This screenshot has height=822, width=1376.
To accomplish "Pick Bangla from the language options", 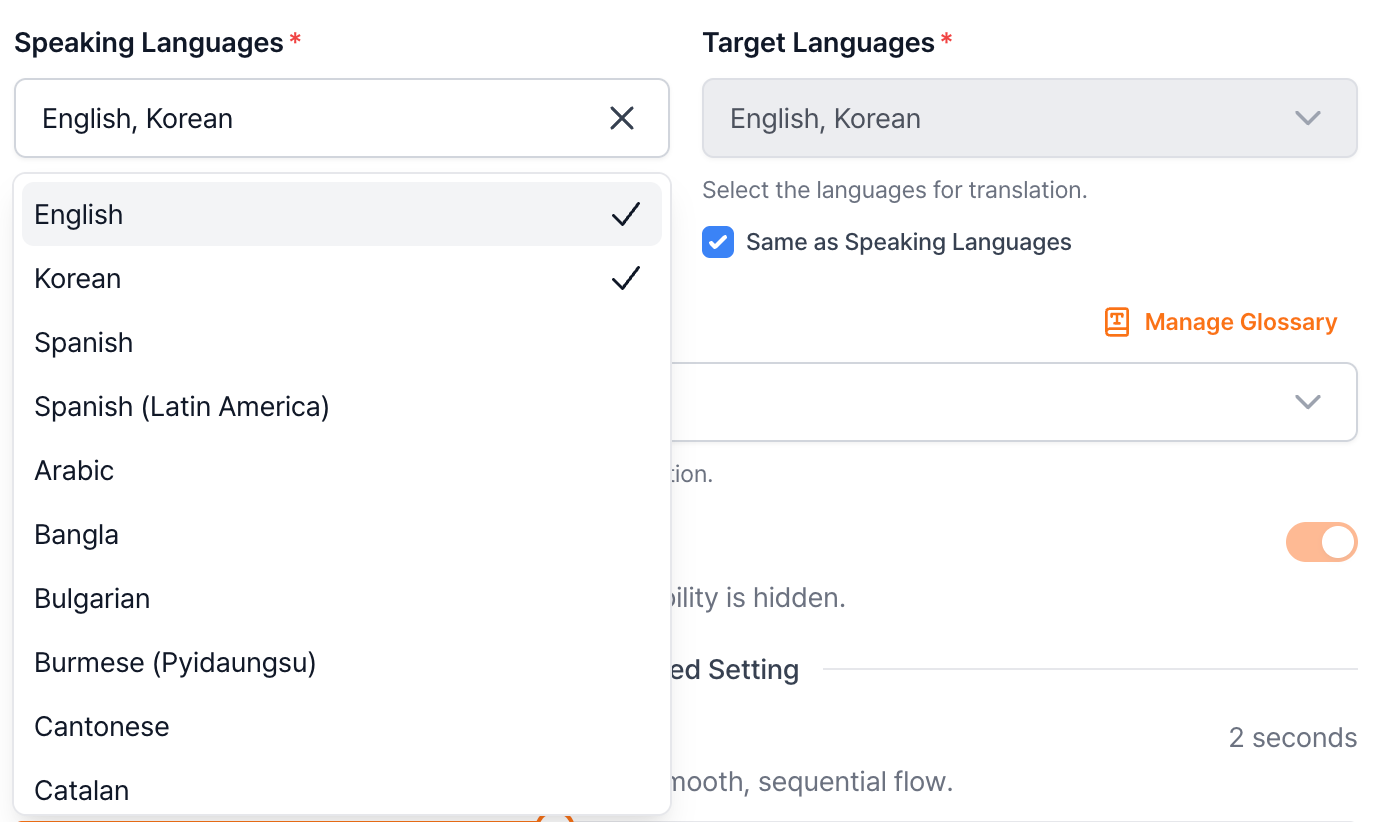I will tap(77, 535).
